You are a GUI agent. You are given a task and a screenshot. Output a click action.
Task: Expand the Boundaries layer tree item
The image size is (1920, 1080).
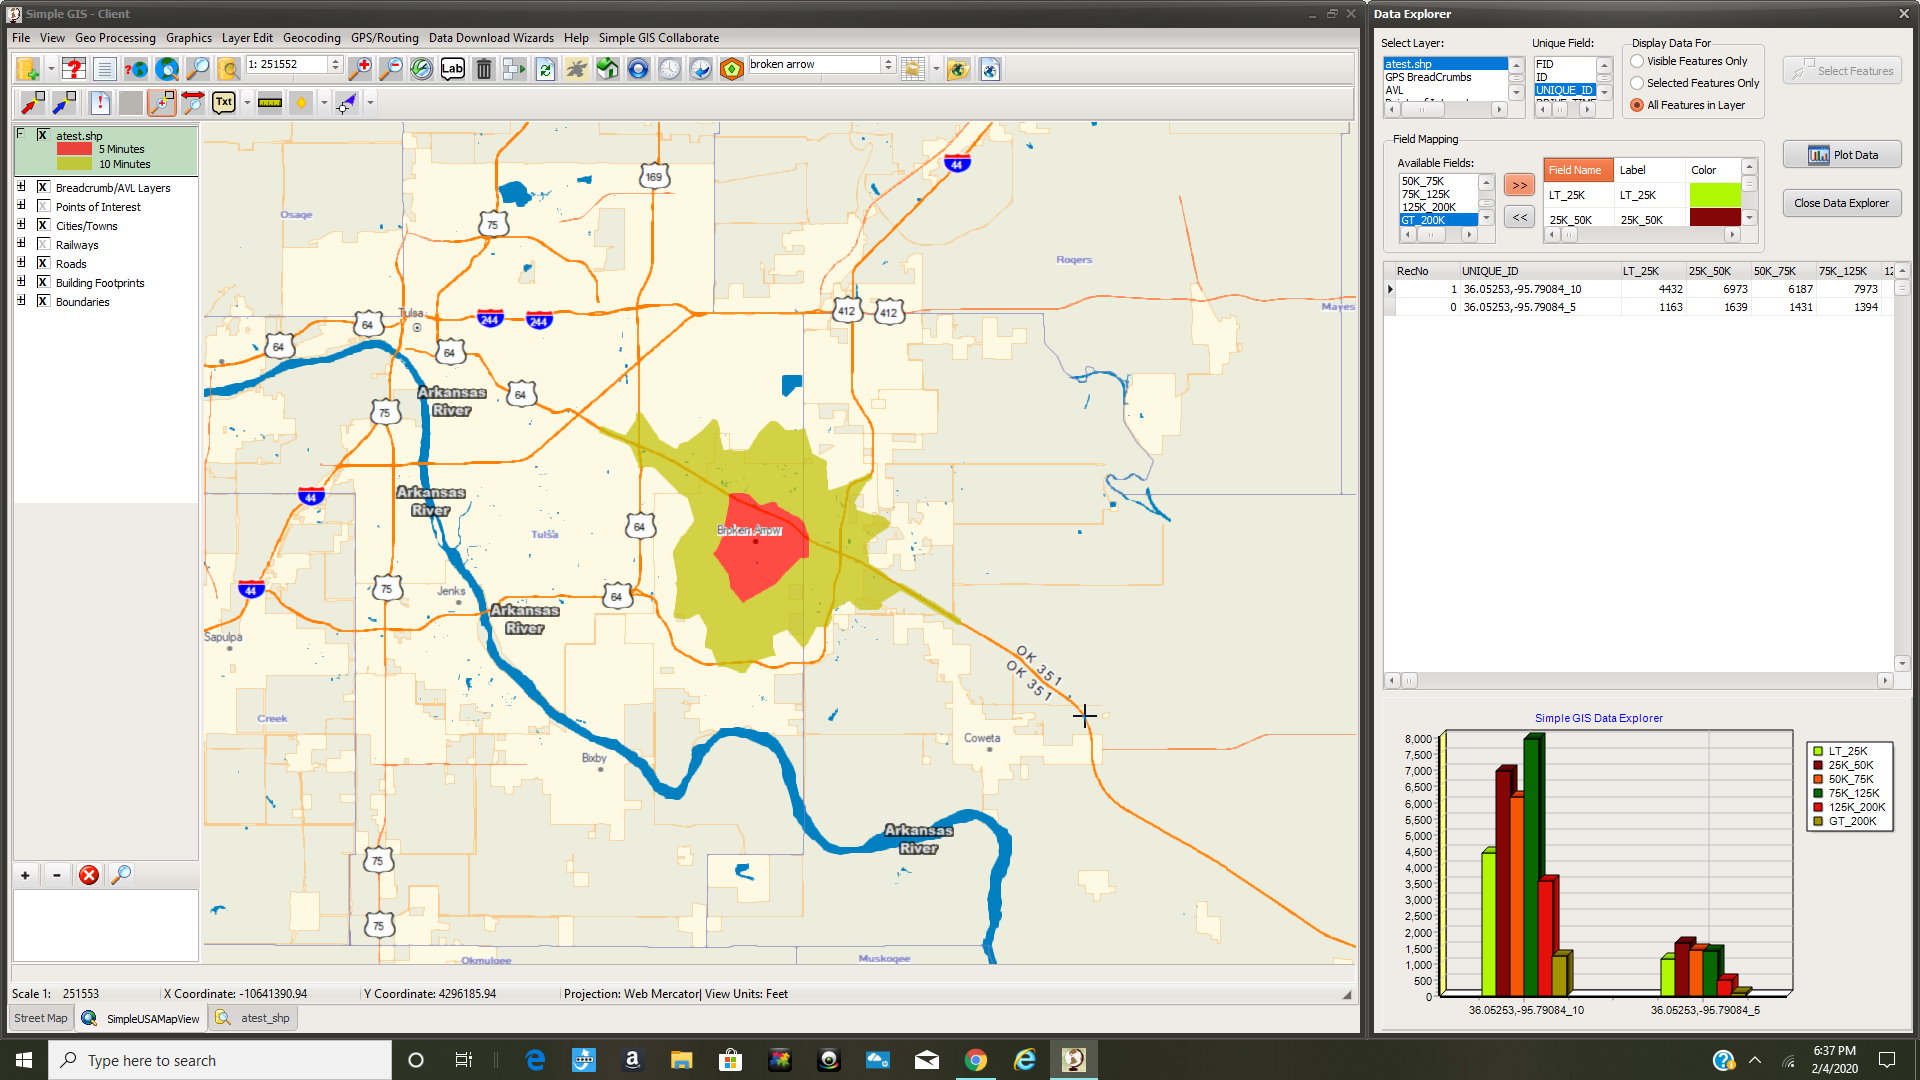point(22,301)
